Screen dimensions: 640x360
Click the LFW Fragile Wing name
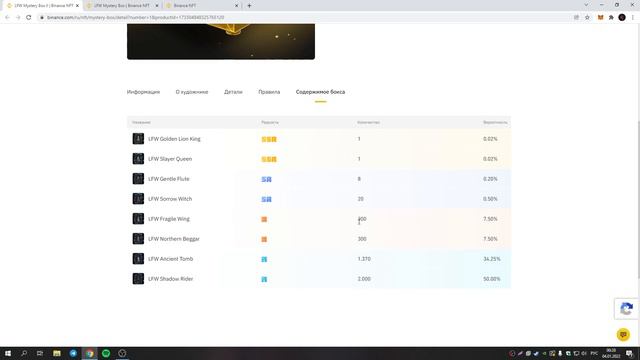point(169,219)
